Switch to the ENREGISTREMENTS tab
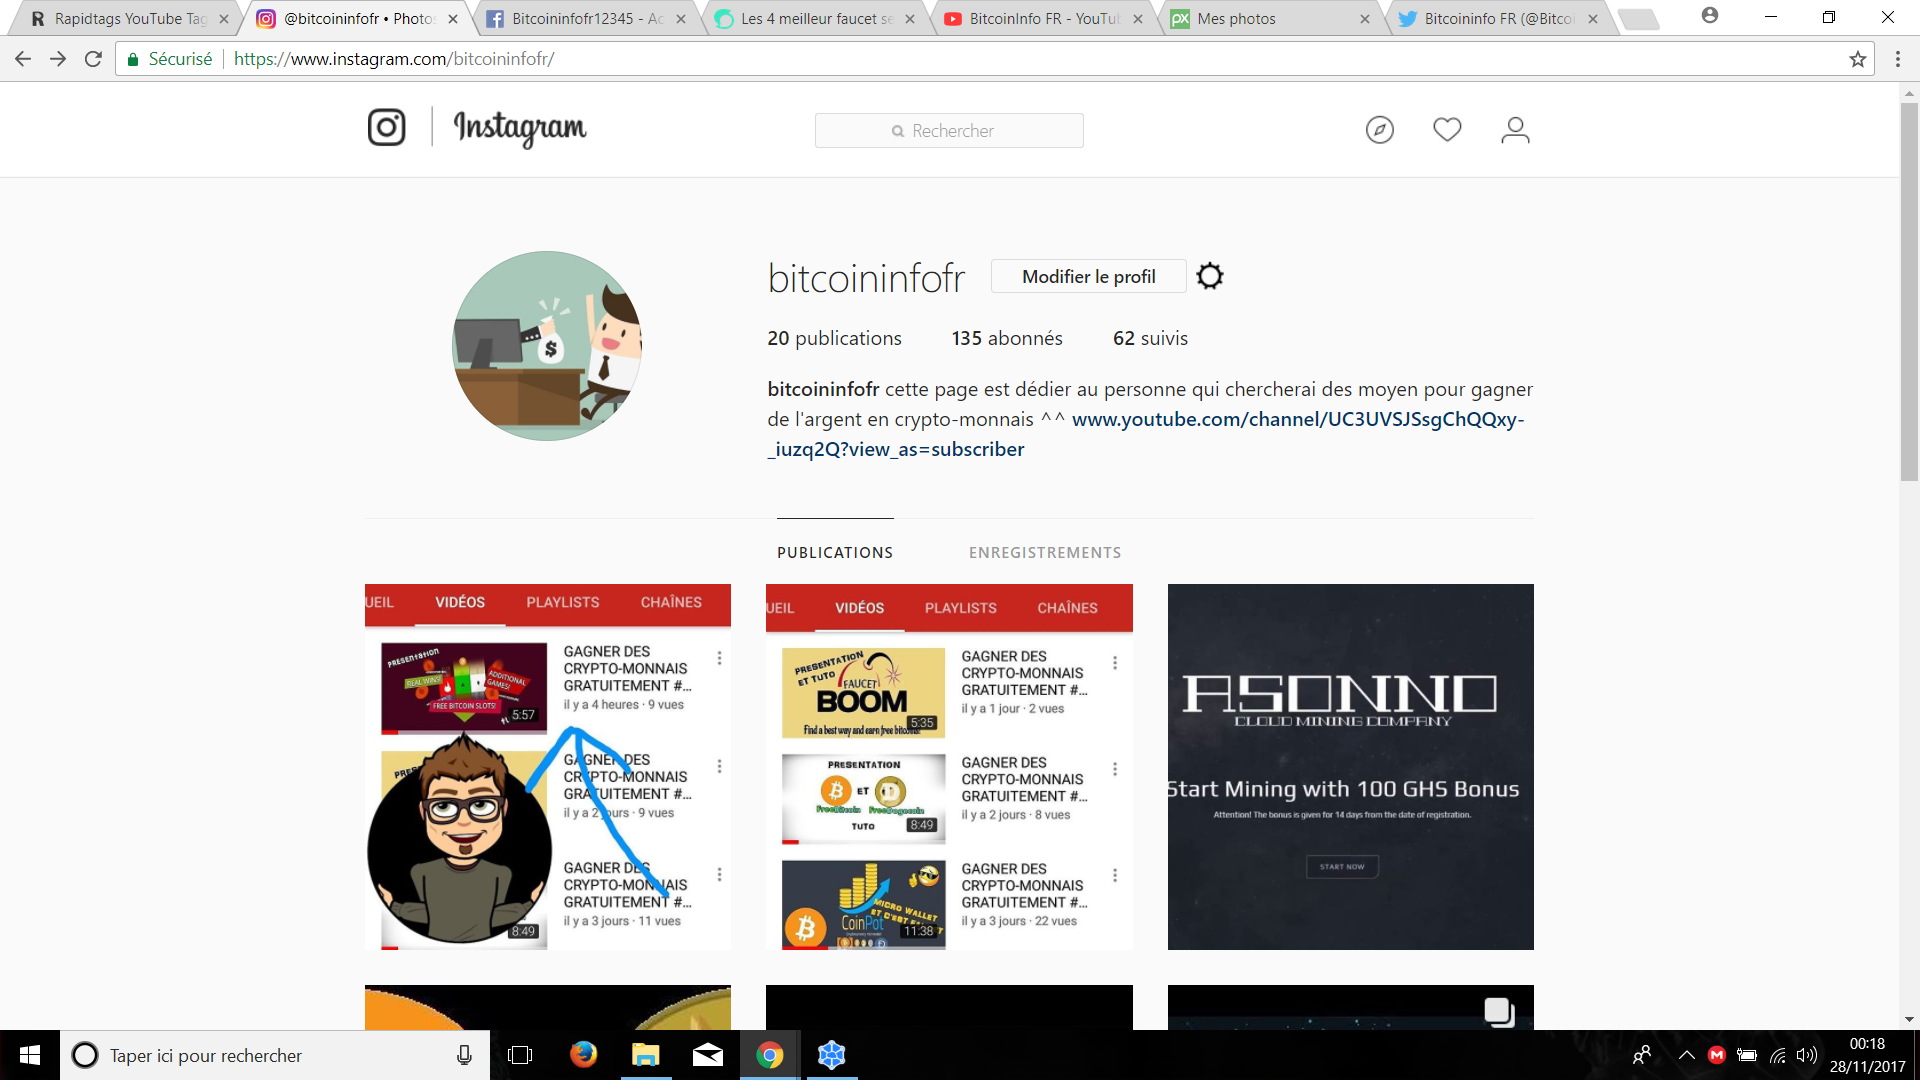This screenshot has width=1920, height=1080. point(1044,552)
